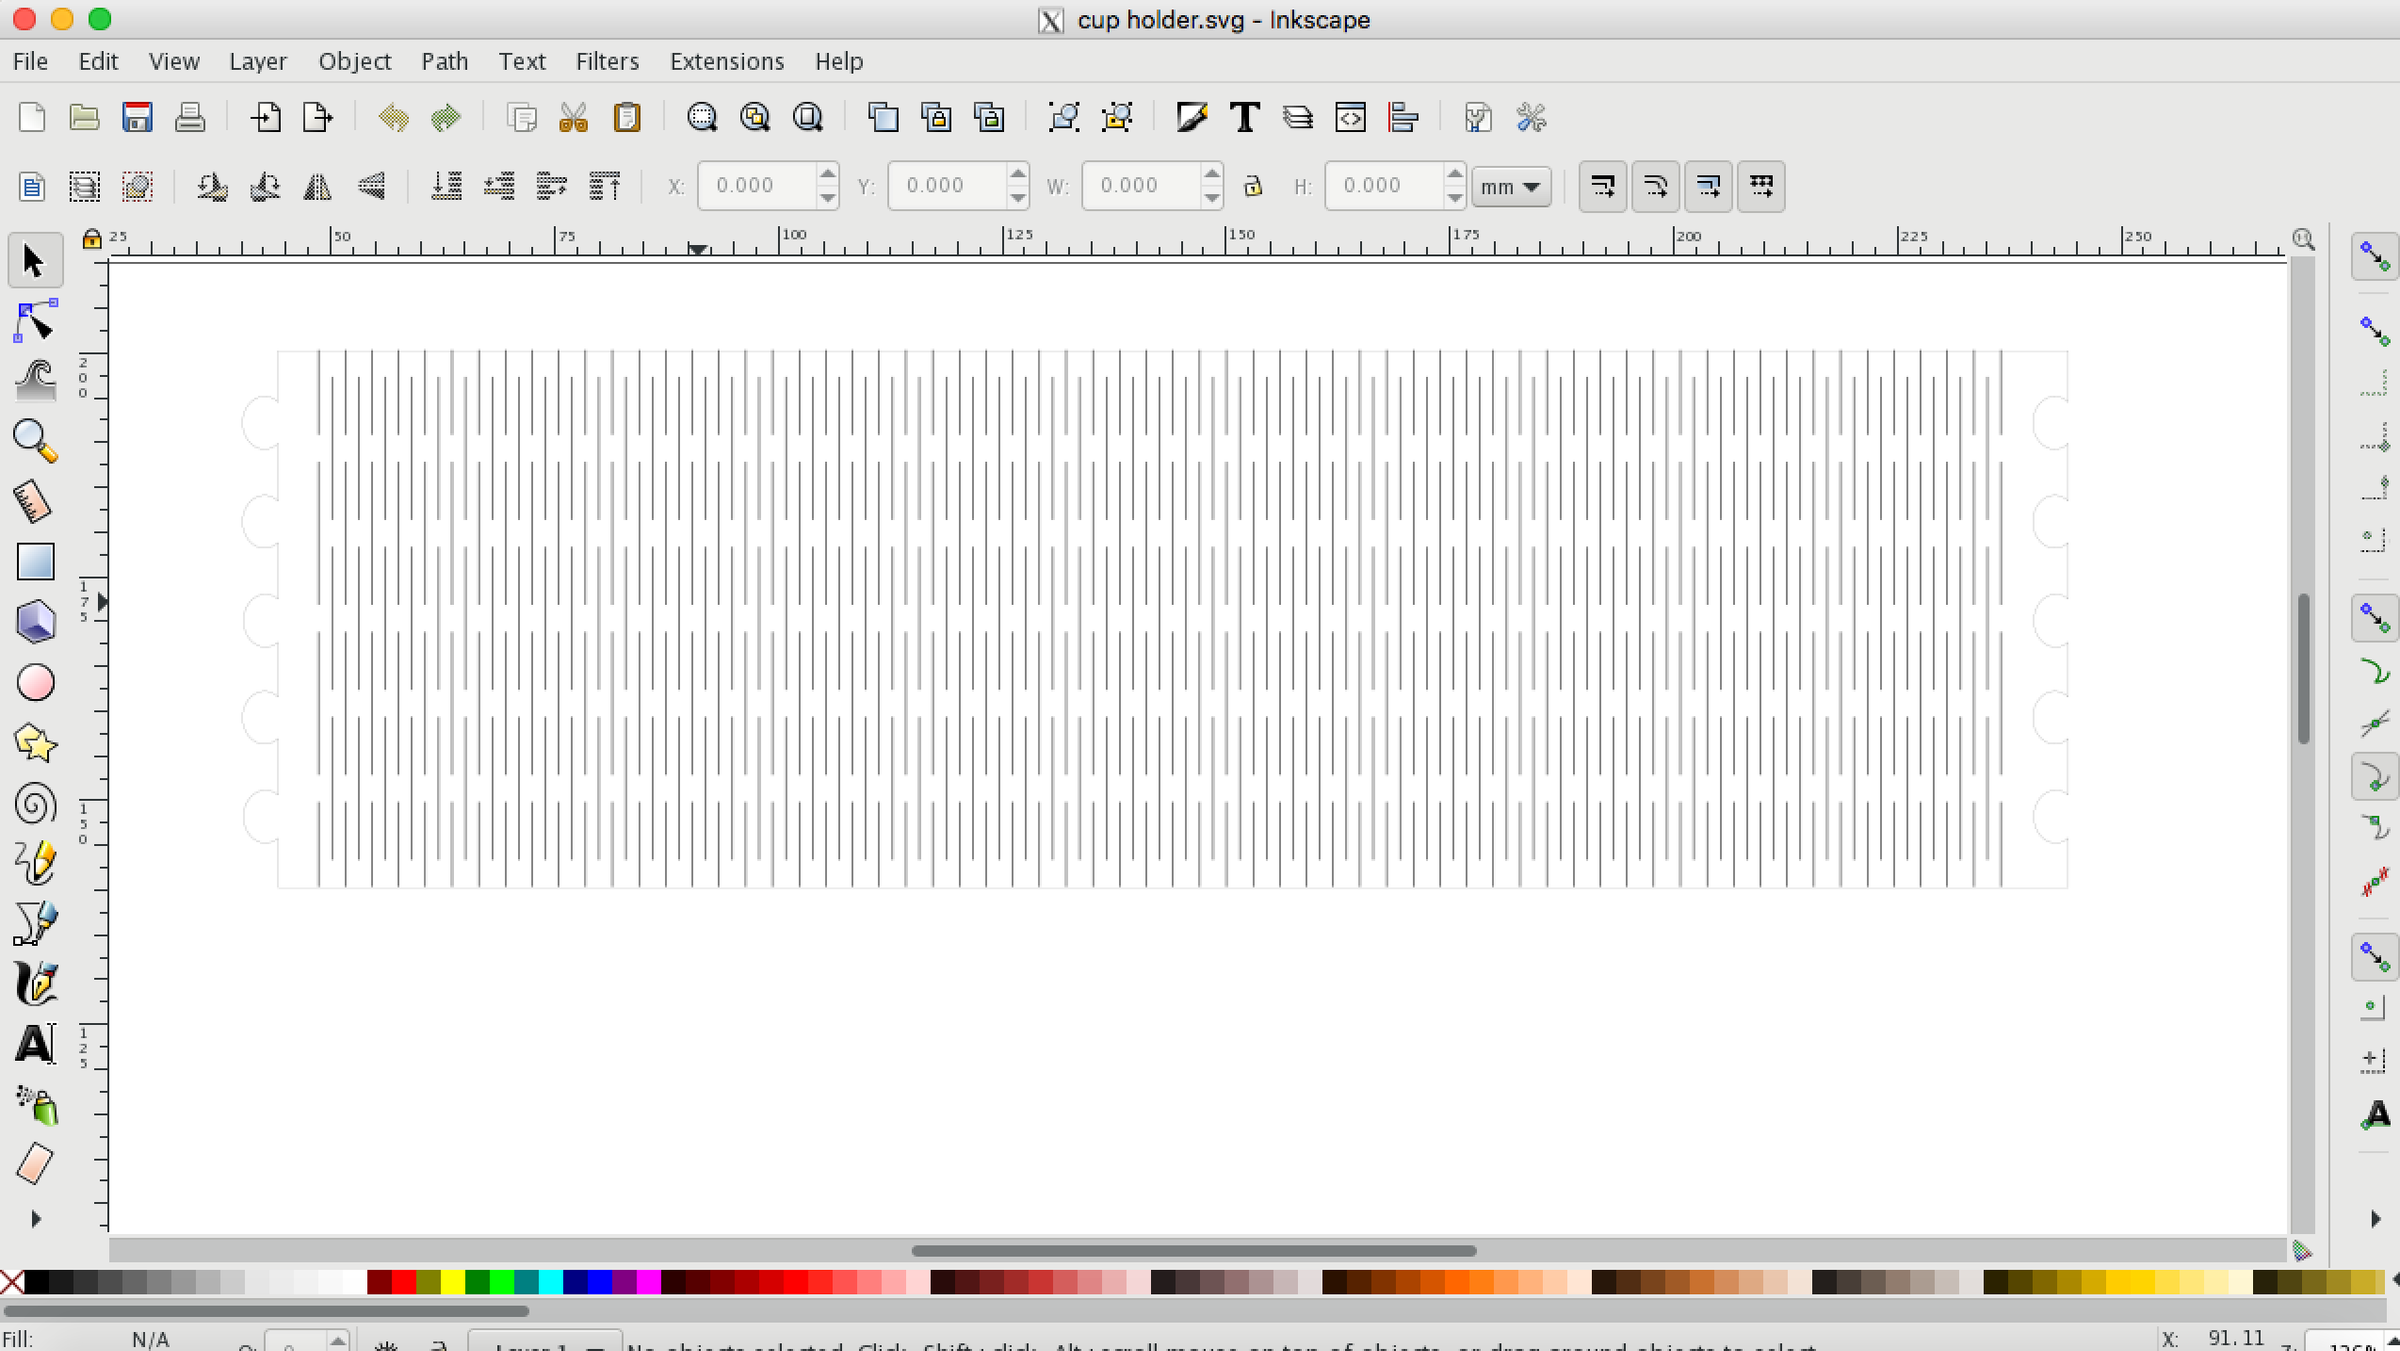Click the Export icon

point(318,117)
